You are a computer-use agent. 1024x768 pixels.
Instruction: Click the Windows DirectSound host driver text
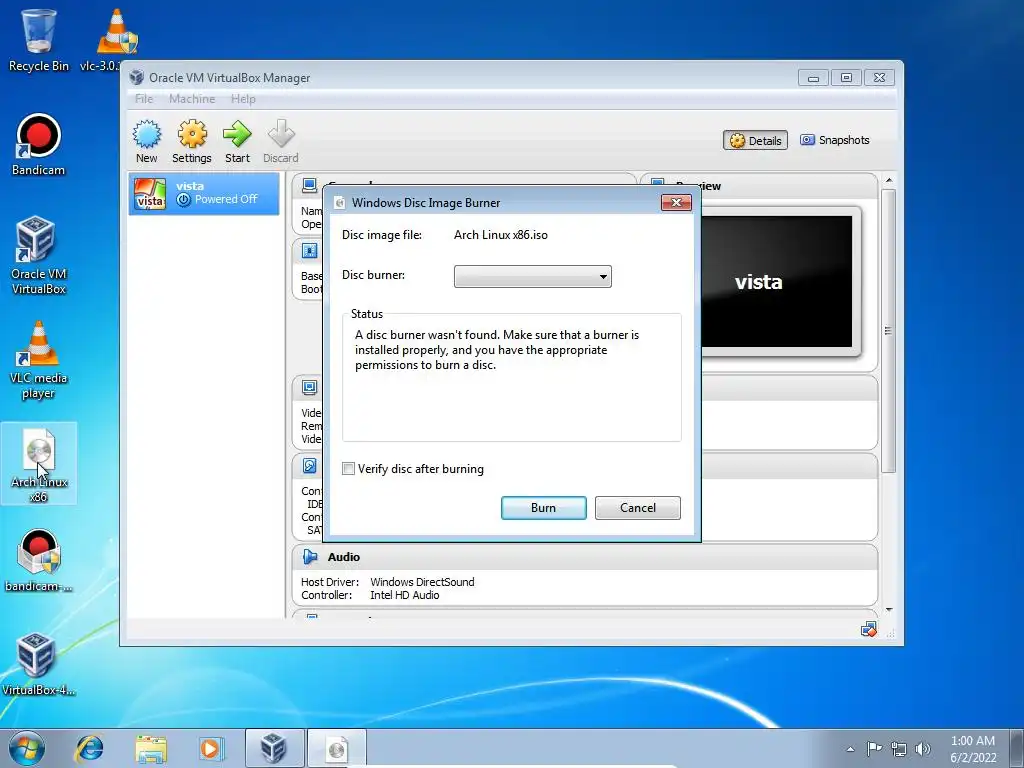[422, 582]
